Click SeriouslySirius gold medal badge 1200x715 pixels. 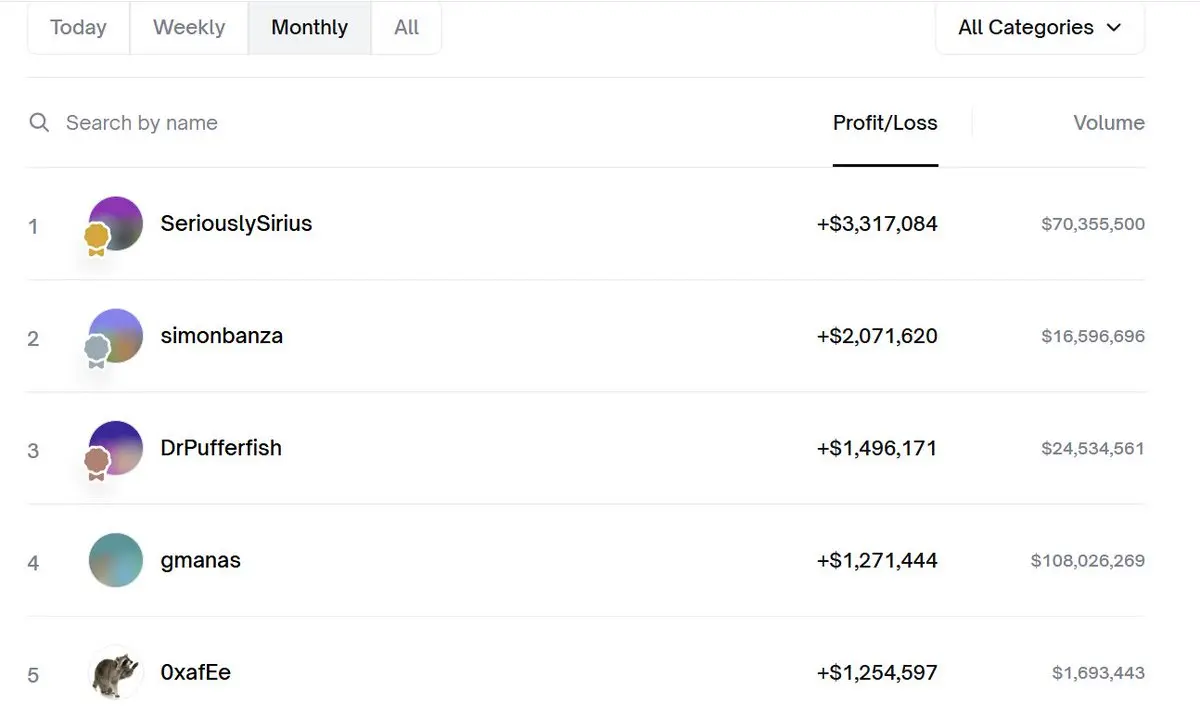tap(96, 239)
